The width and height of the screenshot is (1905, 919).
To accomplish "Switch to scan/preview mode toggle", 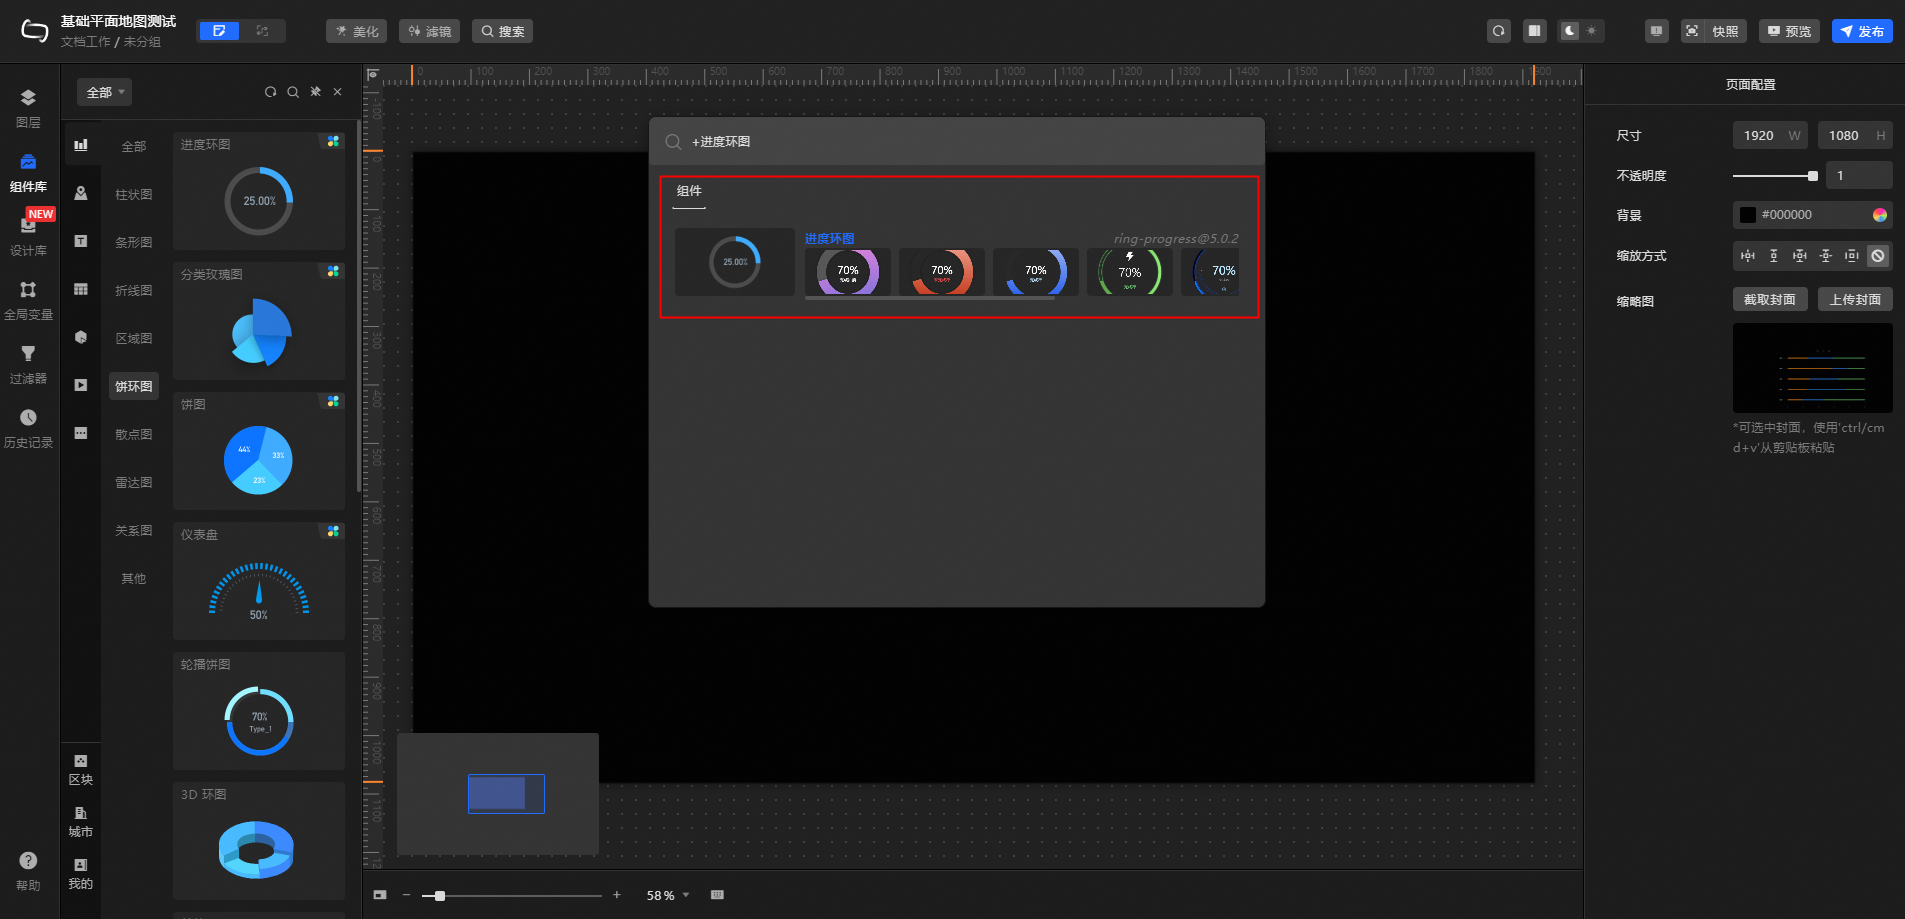I will click(x=262, y=31).
